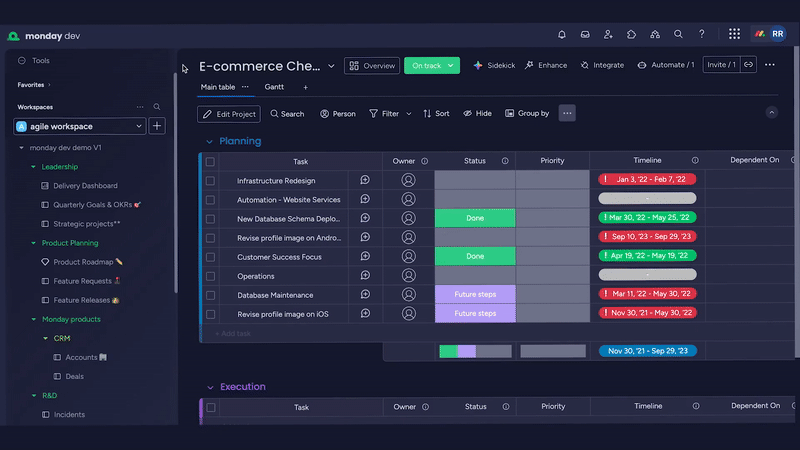Select all tasks with Planning header checkbox
The image size is (800, 450).
tap(210, 161)
